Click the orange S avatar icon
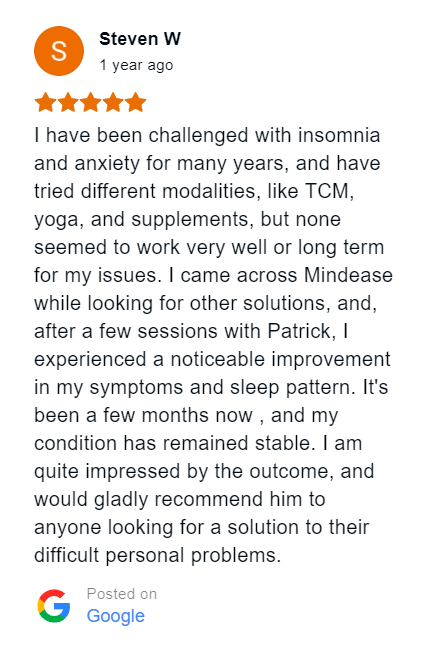The width and height of the screenshot is (433, 649). [59, 51]
